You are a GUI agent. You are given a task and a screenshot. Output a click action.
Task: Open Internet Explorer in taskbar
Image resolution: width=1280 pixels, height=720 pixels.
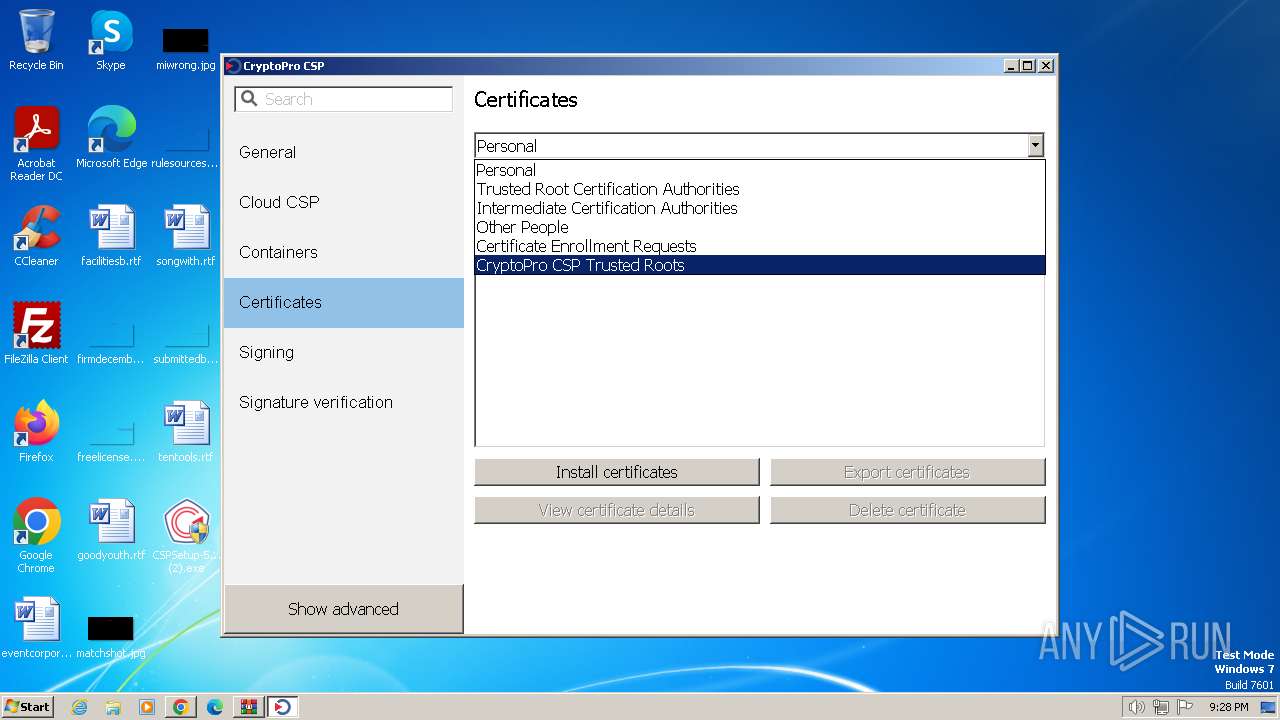click(x=79, y=707)
